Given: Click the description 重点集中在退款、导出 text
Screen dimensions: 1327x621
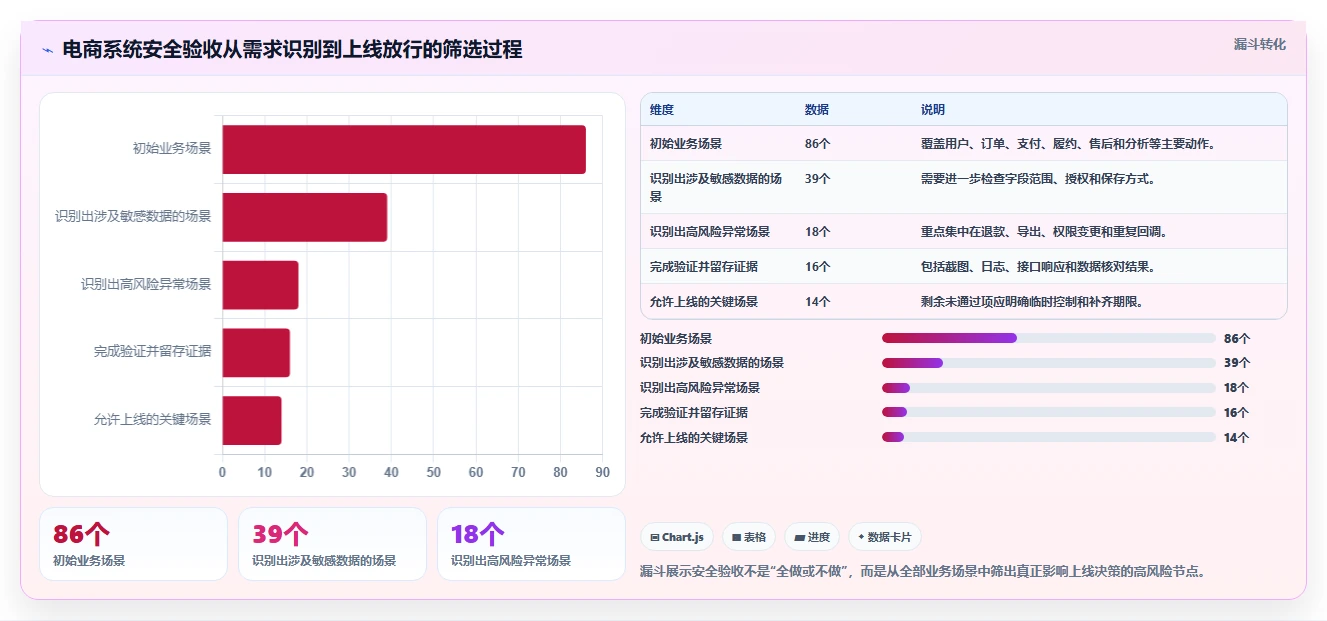Looking at the screenshot, I should pos(1044,232).
